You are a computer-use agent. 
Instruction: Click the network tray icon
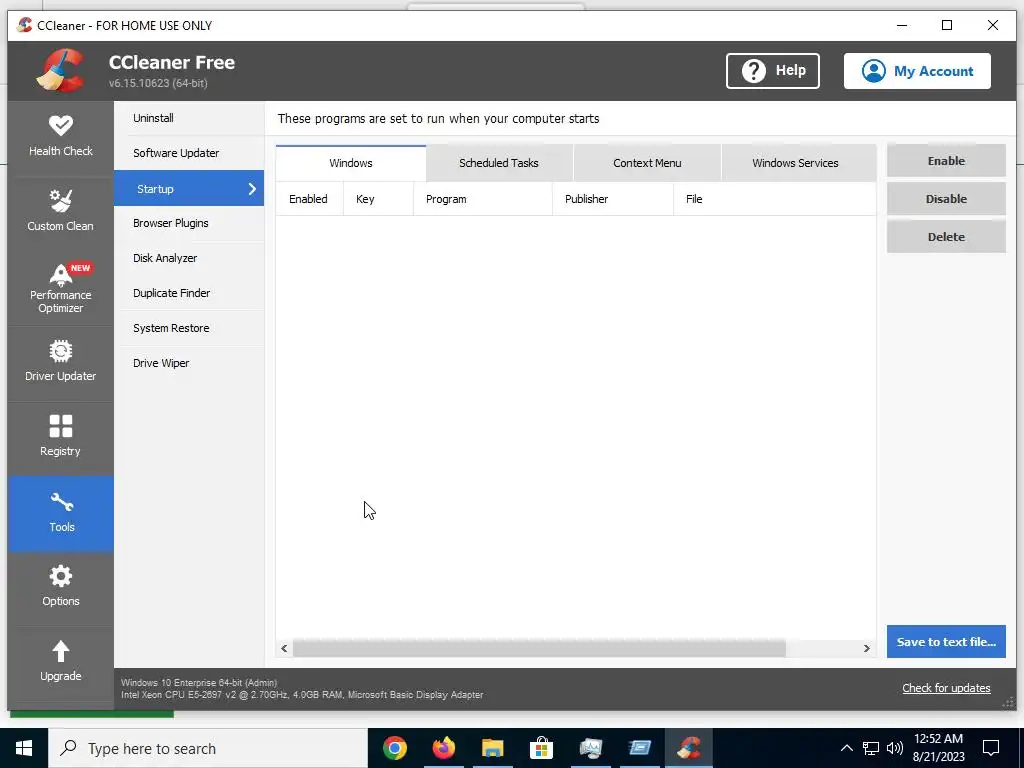click(871, 748)
